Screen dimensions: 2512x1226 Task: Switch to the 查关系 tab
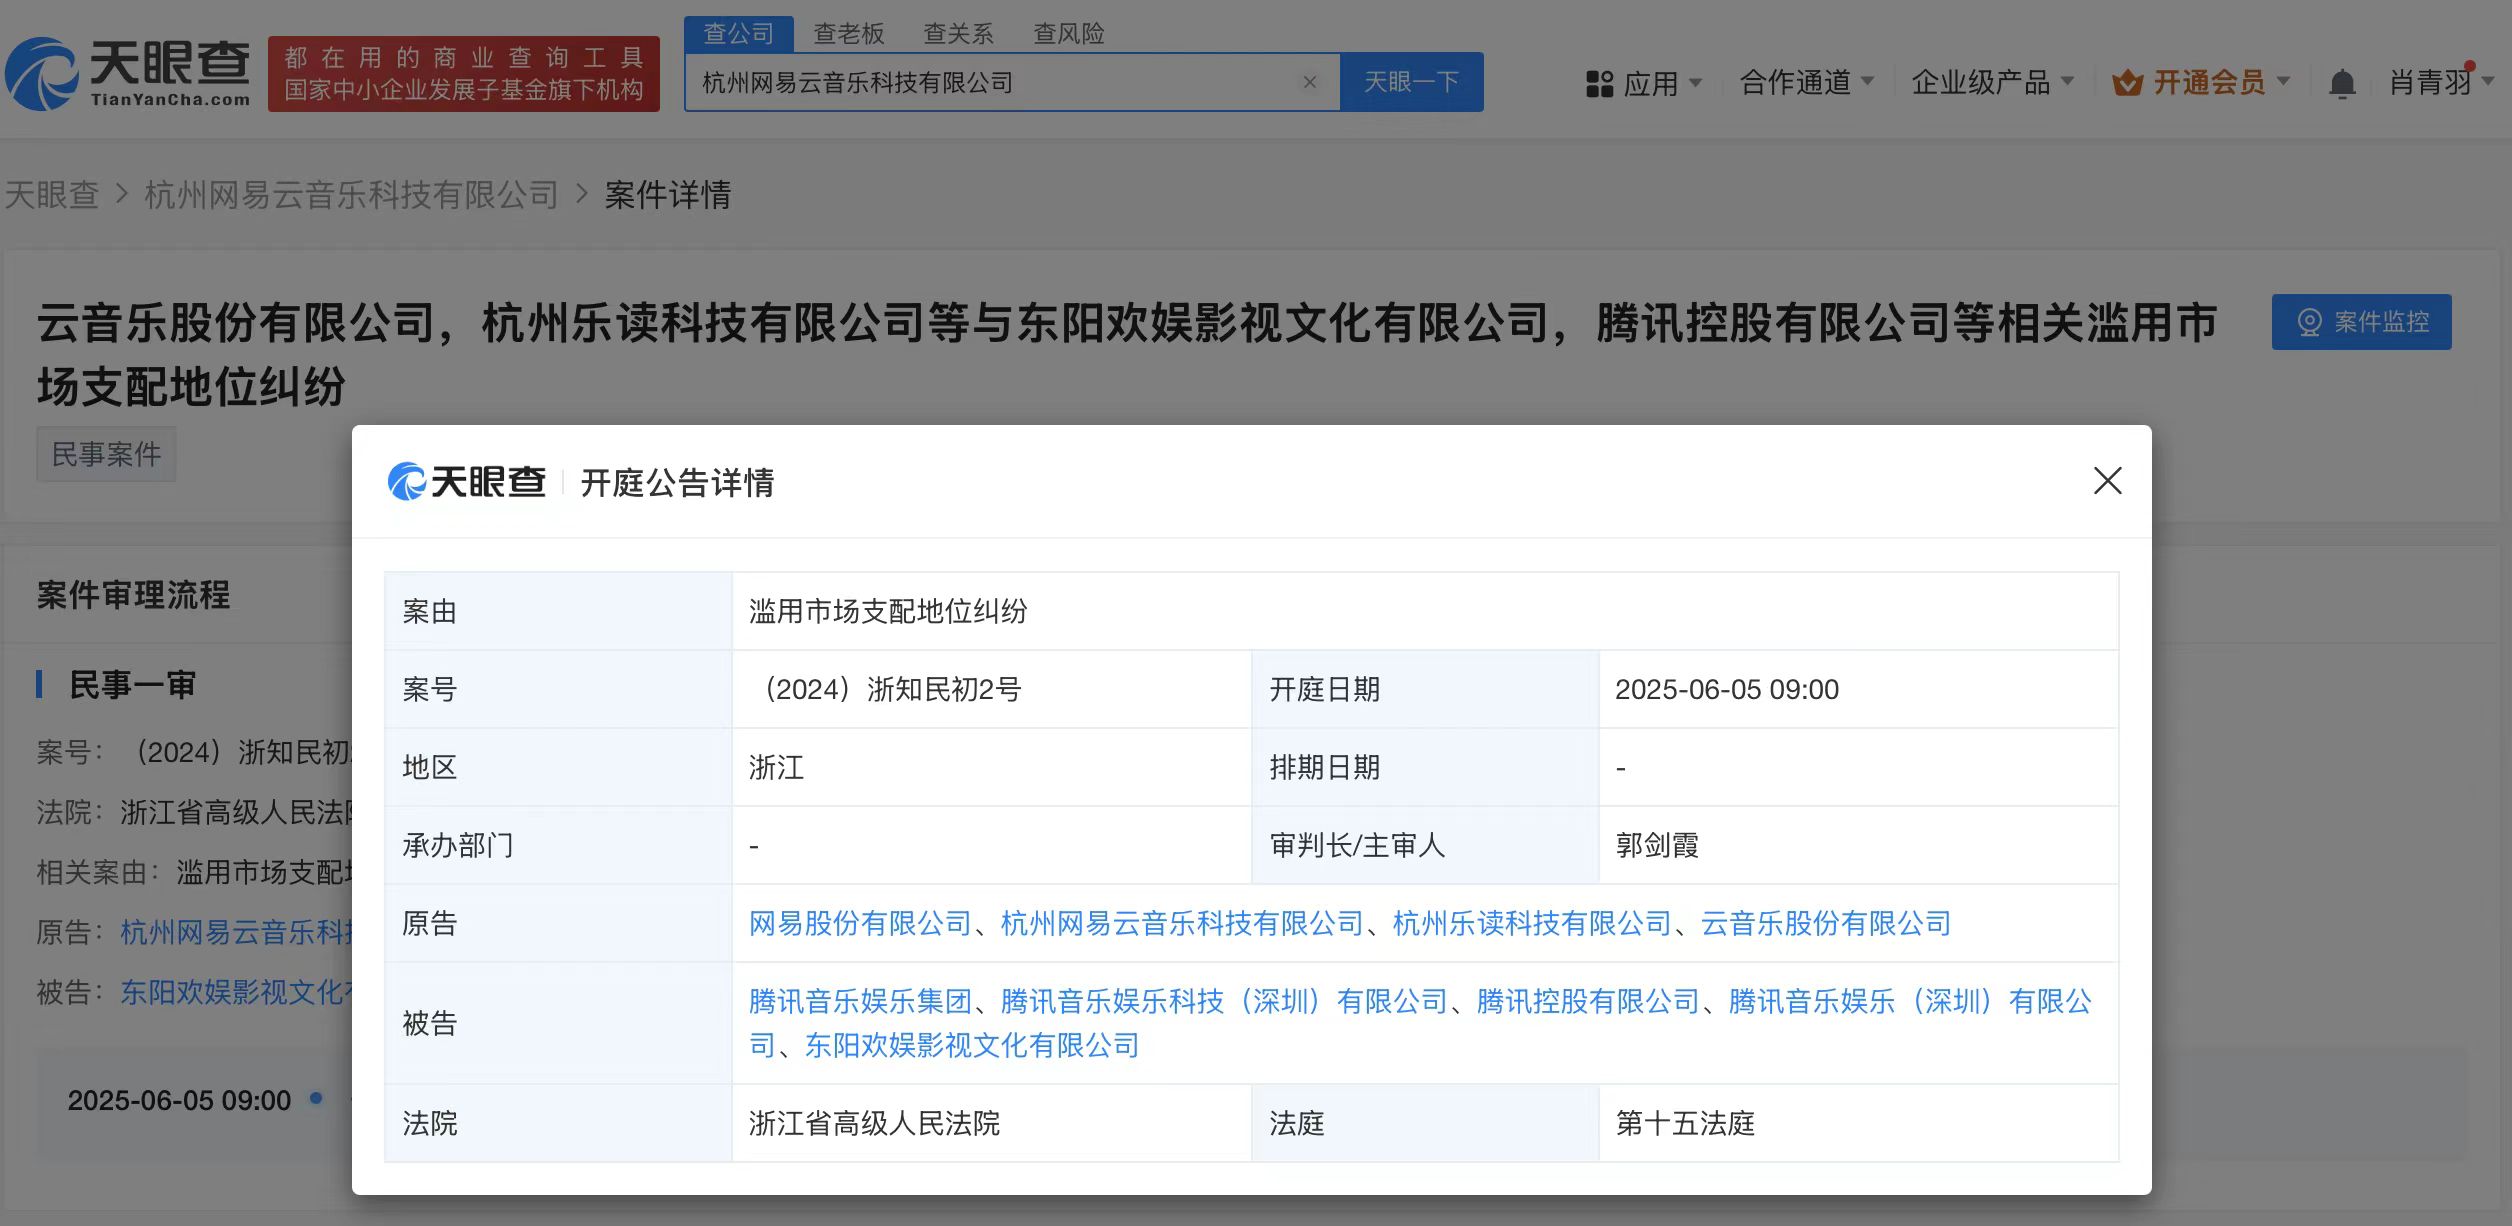pyautogui.click(x=958, y=34)
